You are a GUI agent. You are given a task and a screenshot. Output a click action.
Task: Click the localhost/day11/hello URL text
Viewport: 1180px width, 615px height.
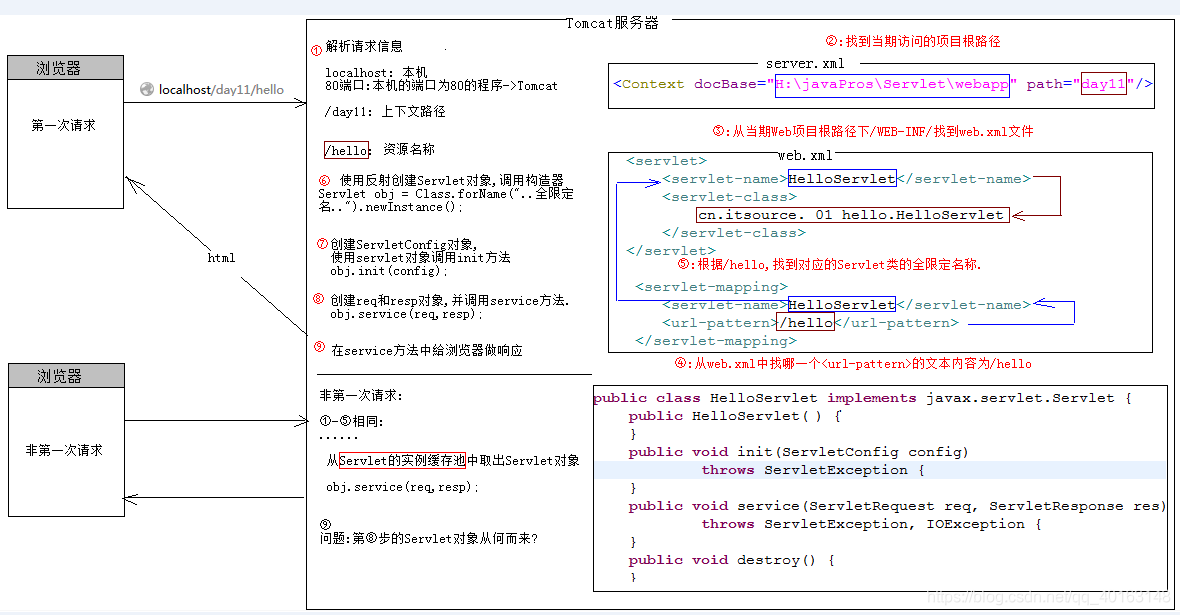click(x=221, y=90)
